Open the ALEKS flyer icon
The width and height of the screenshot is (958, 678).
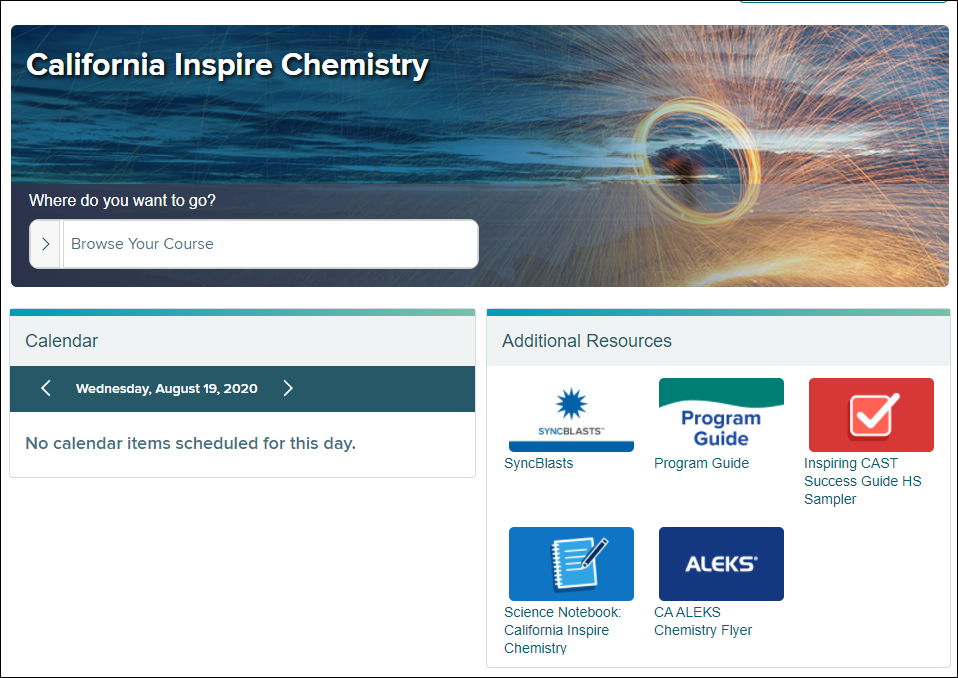click(x=720, y=563)
